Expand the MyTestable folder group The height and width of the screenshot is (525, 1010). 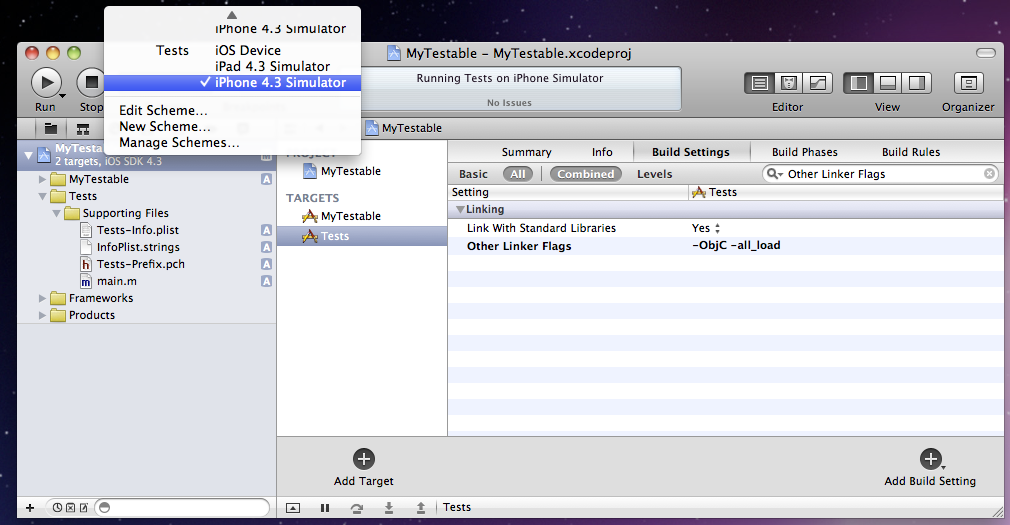coord(43,179)
